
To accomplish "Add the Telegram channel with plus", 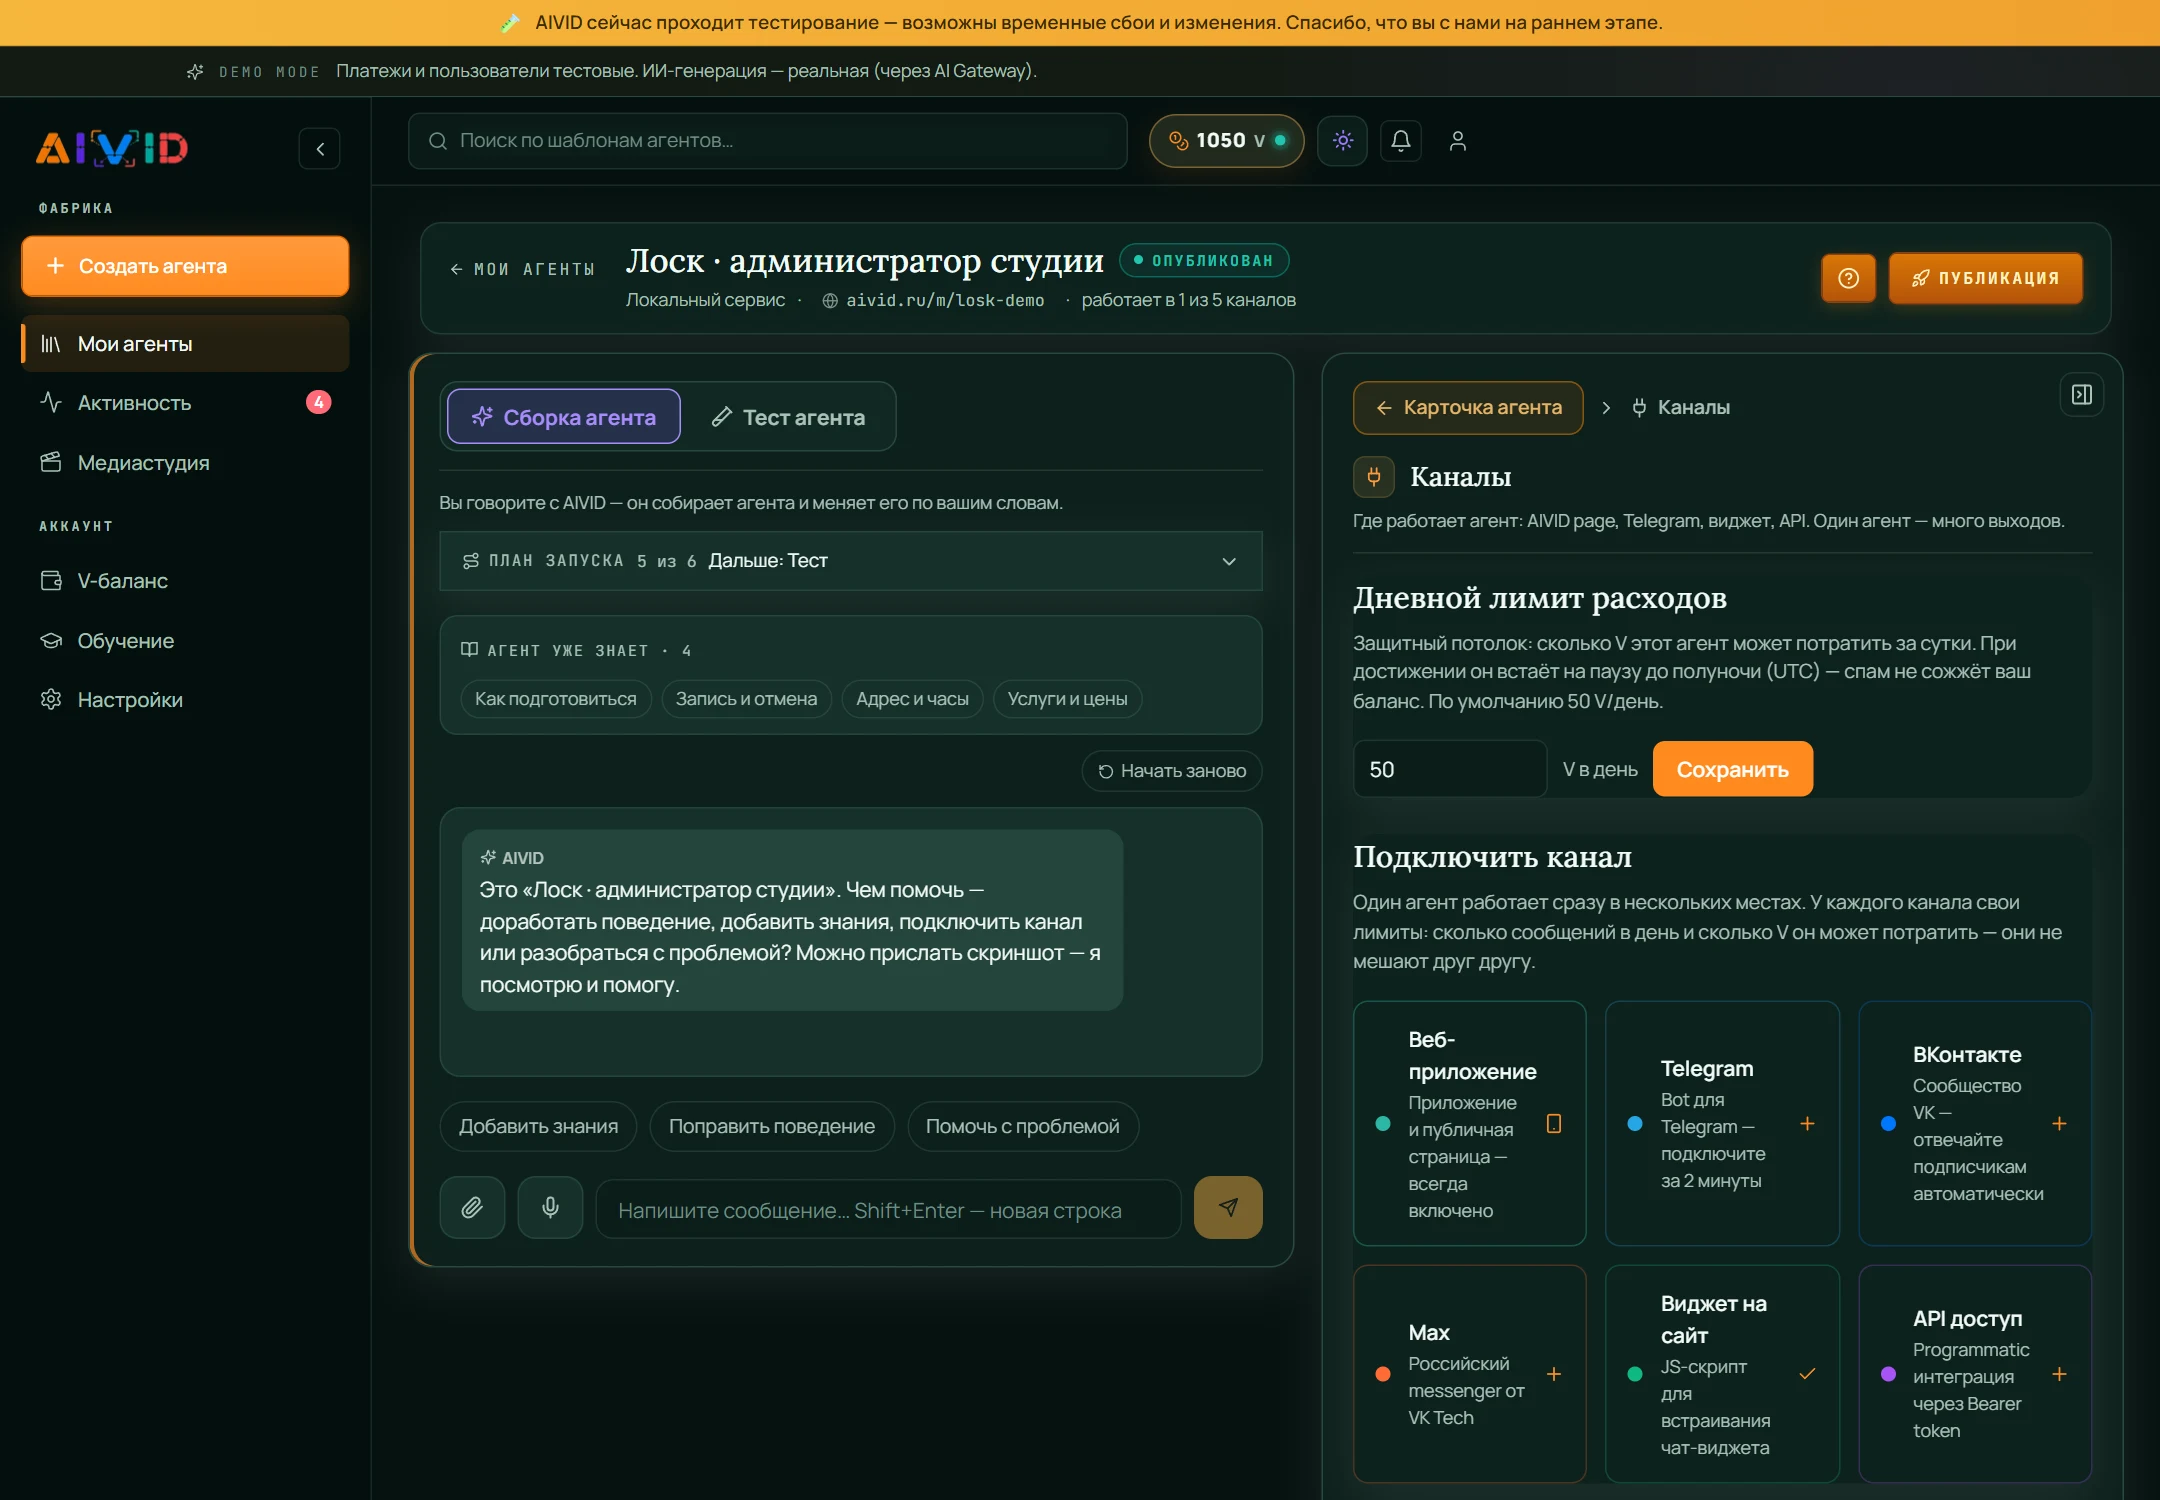I will [1807, 1124].
